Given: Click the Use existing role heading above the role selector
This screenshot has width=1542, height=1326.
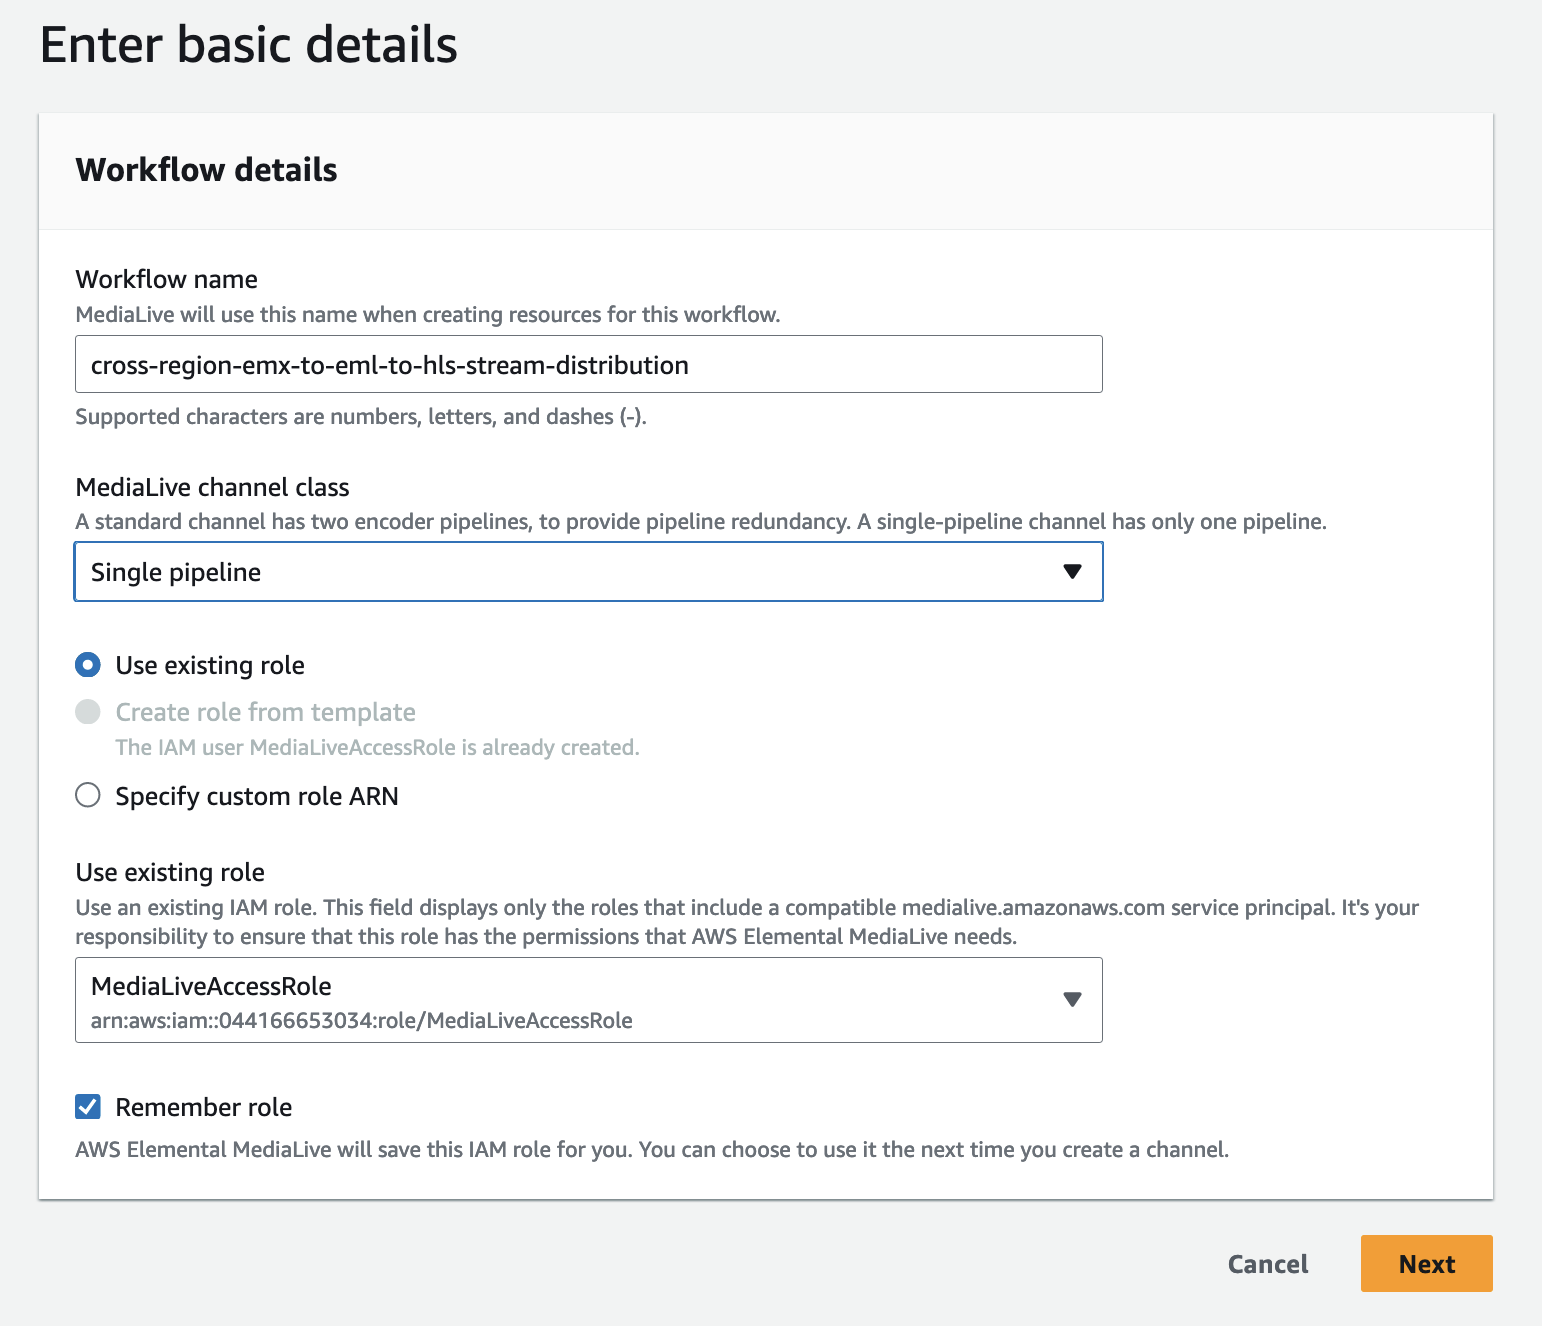Looking at the screenshot, I should coord(170,872).
